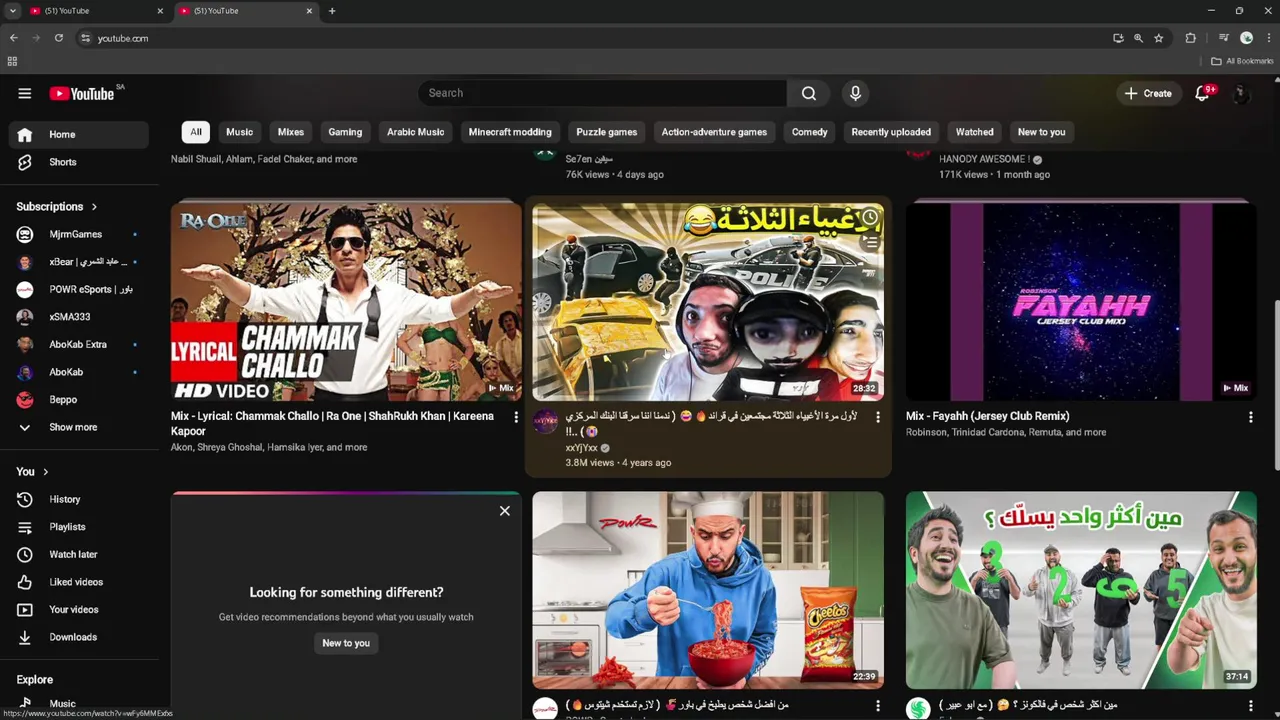Select the Puzzle games chip

tap(606, 132)
